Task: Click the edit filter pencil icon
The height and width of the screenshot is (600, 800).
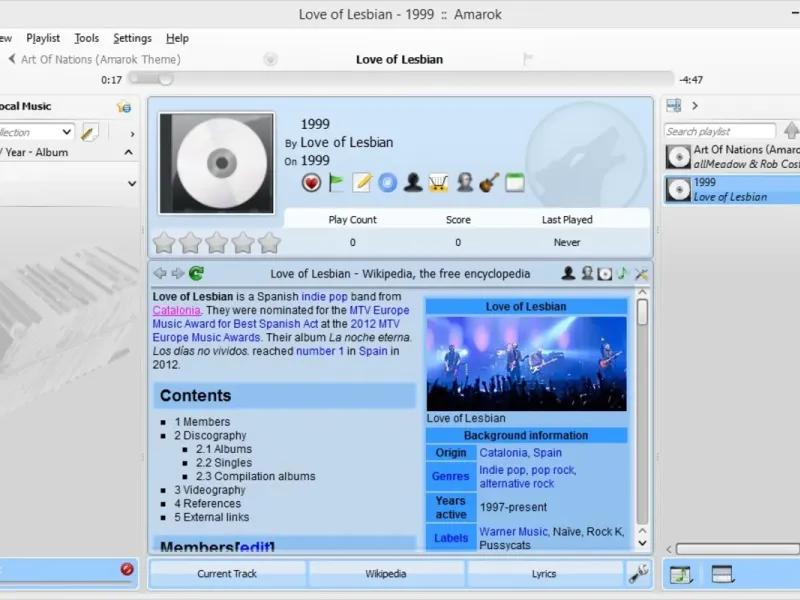Action: click(90, 133)
